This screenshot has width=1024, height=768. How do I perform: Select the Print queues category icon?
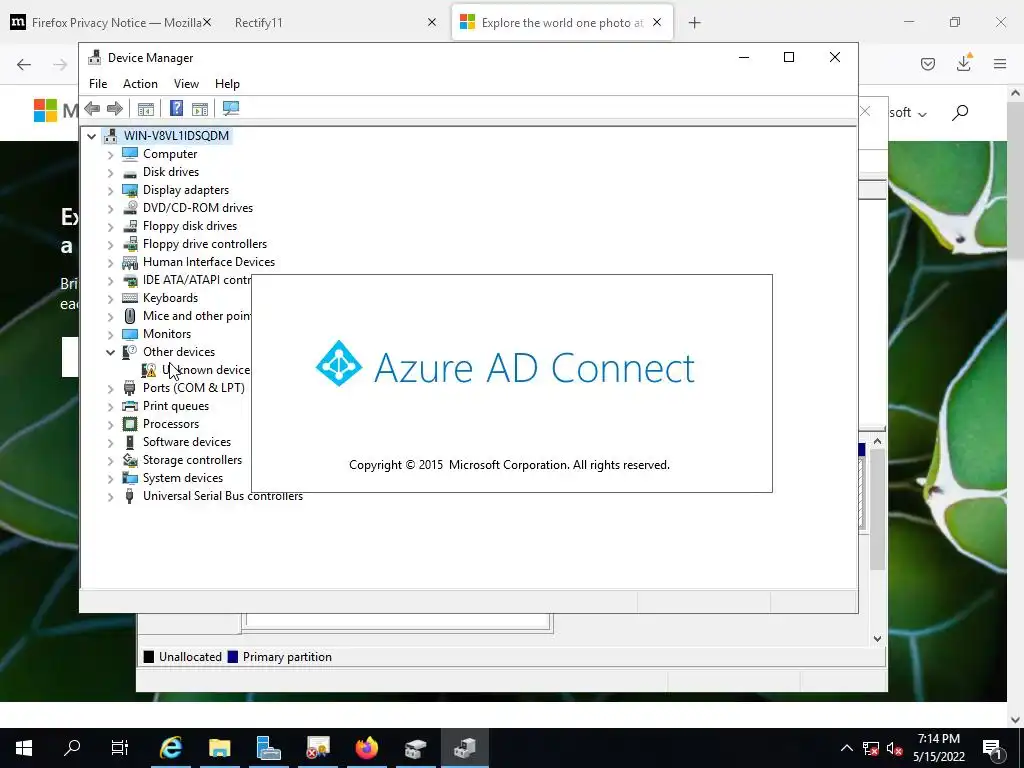(130, 406)
